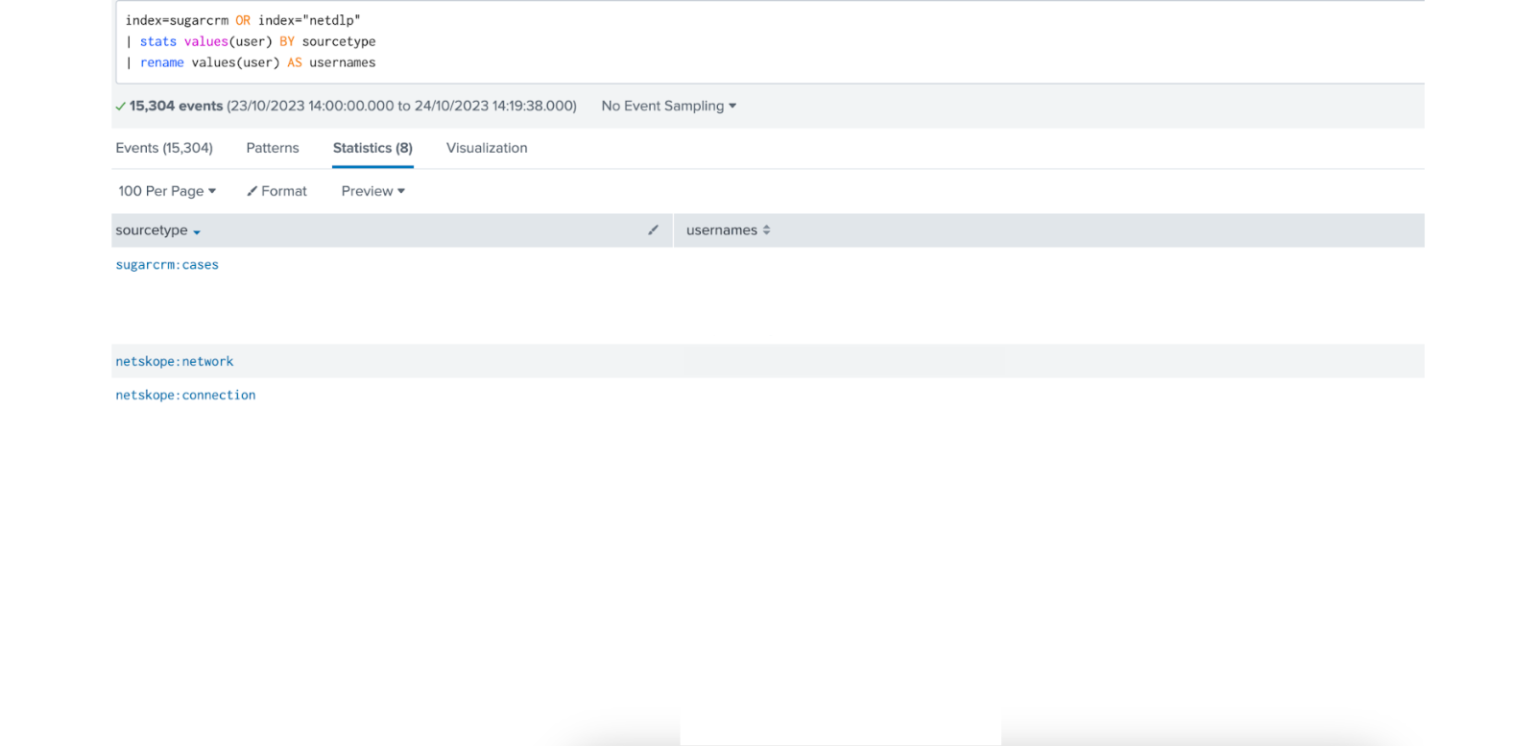This screenshot has height=746, width=1536.
Task: Click the sort arrows beside usernames column
Action: coord(767,230)
